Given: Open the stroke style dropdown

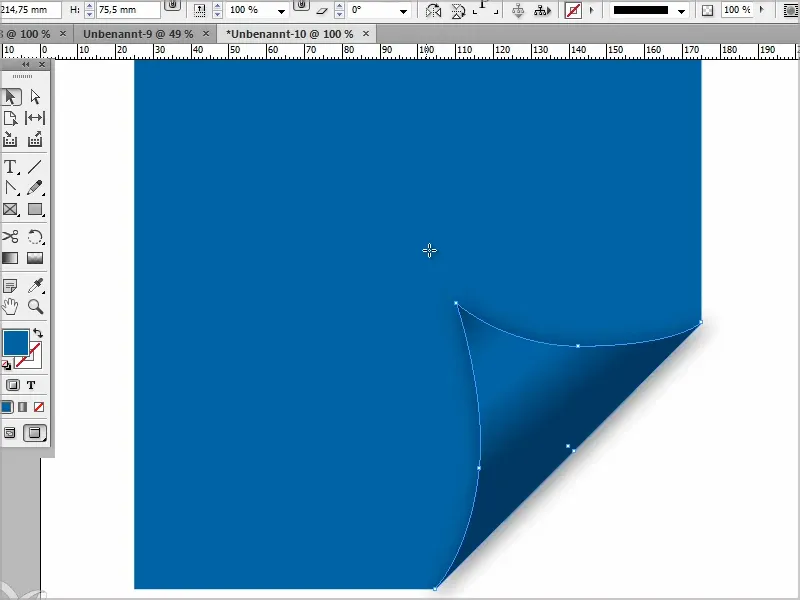Looking at the screenshot, I should (x=681, y=10).
